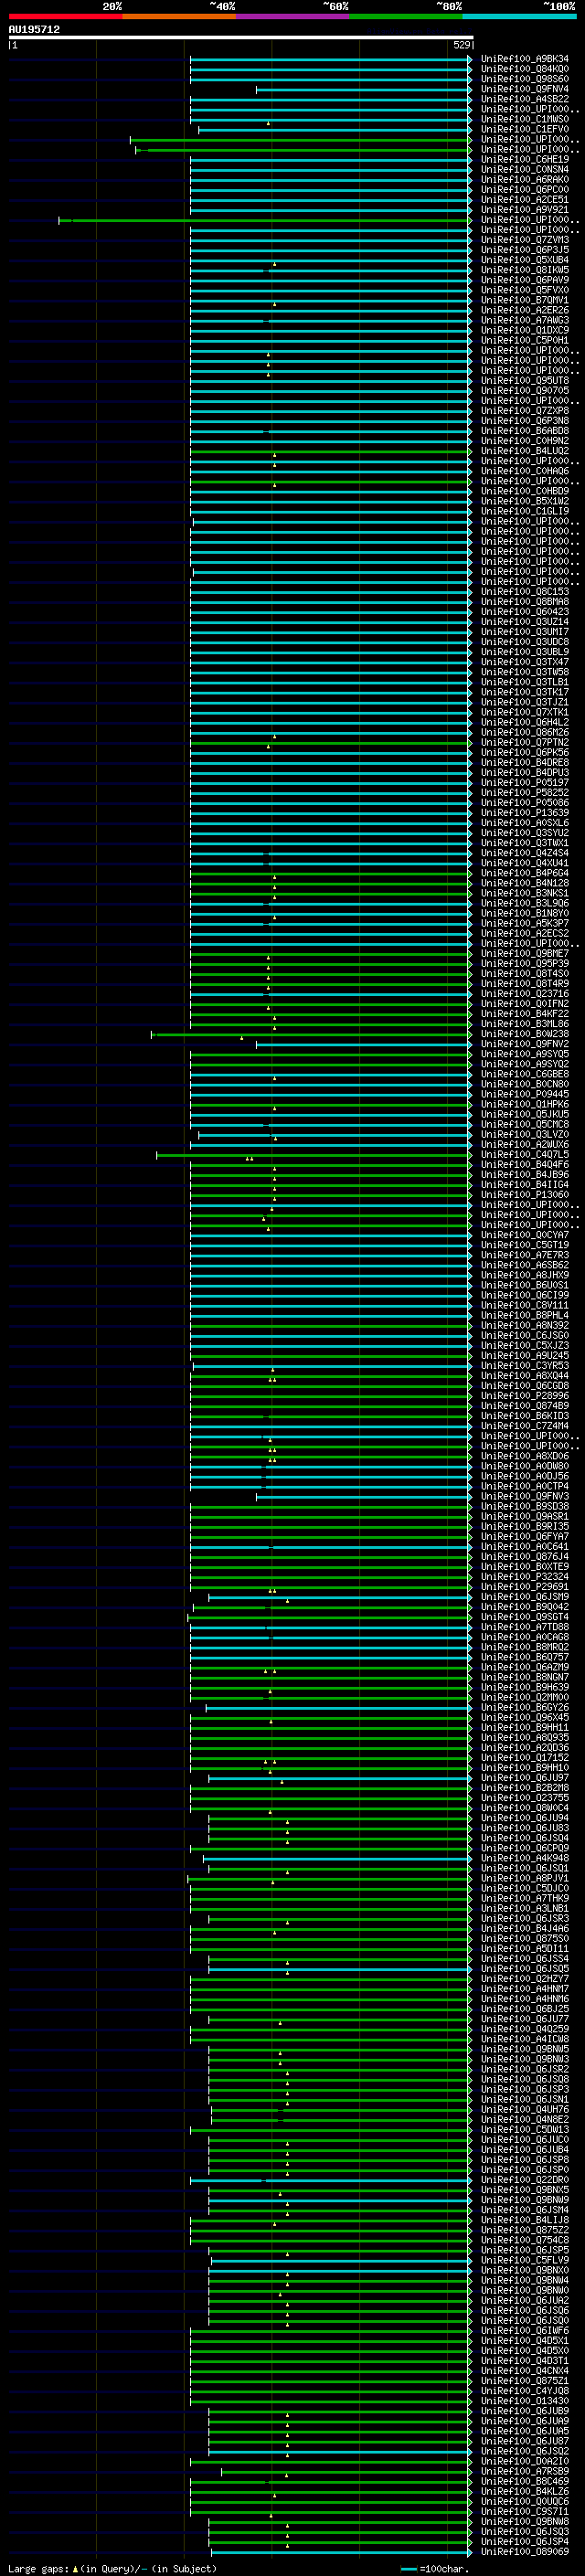Select hit label UniRef100_Q3UMI7
The height and width of the screenshot is (2576, 585).
tap(525, 632)
